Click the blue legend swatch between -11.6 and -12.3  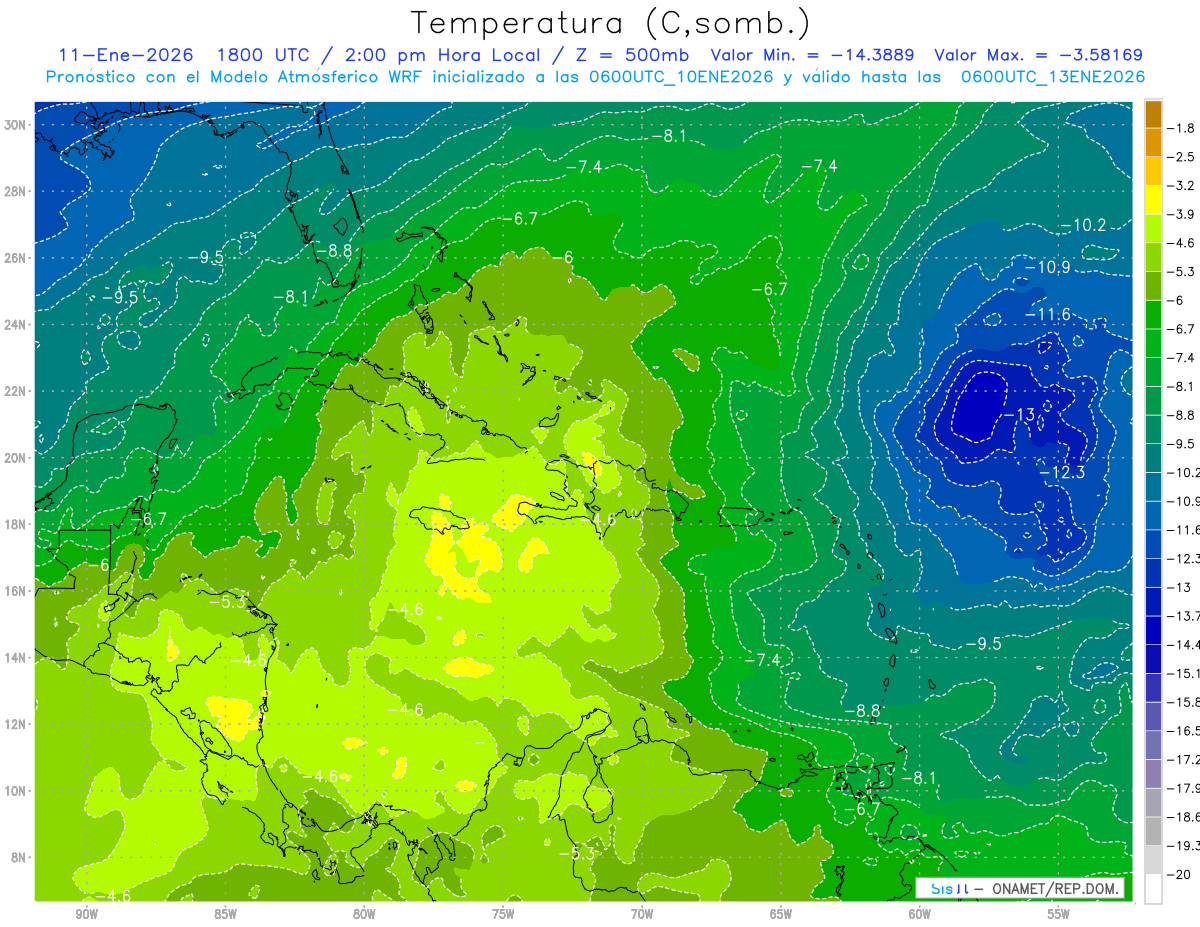(x=1153, y=544)
